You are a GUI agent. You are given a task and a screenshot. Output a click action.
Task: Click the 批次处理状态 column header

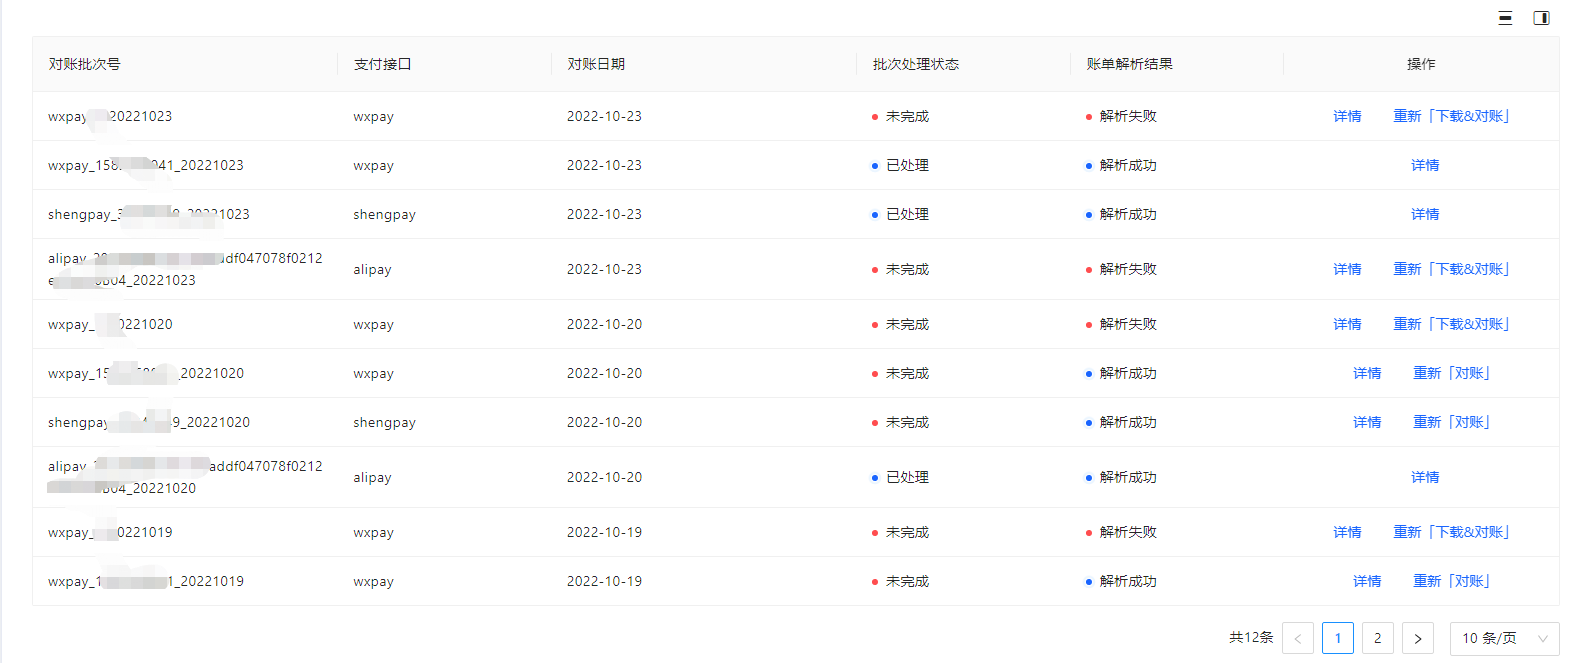point(915,64)
